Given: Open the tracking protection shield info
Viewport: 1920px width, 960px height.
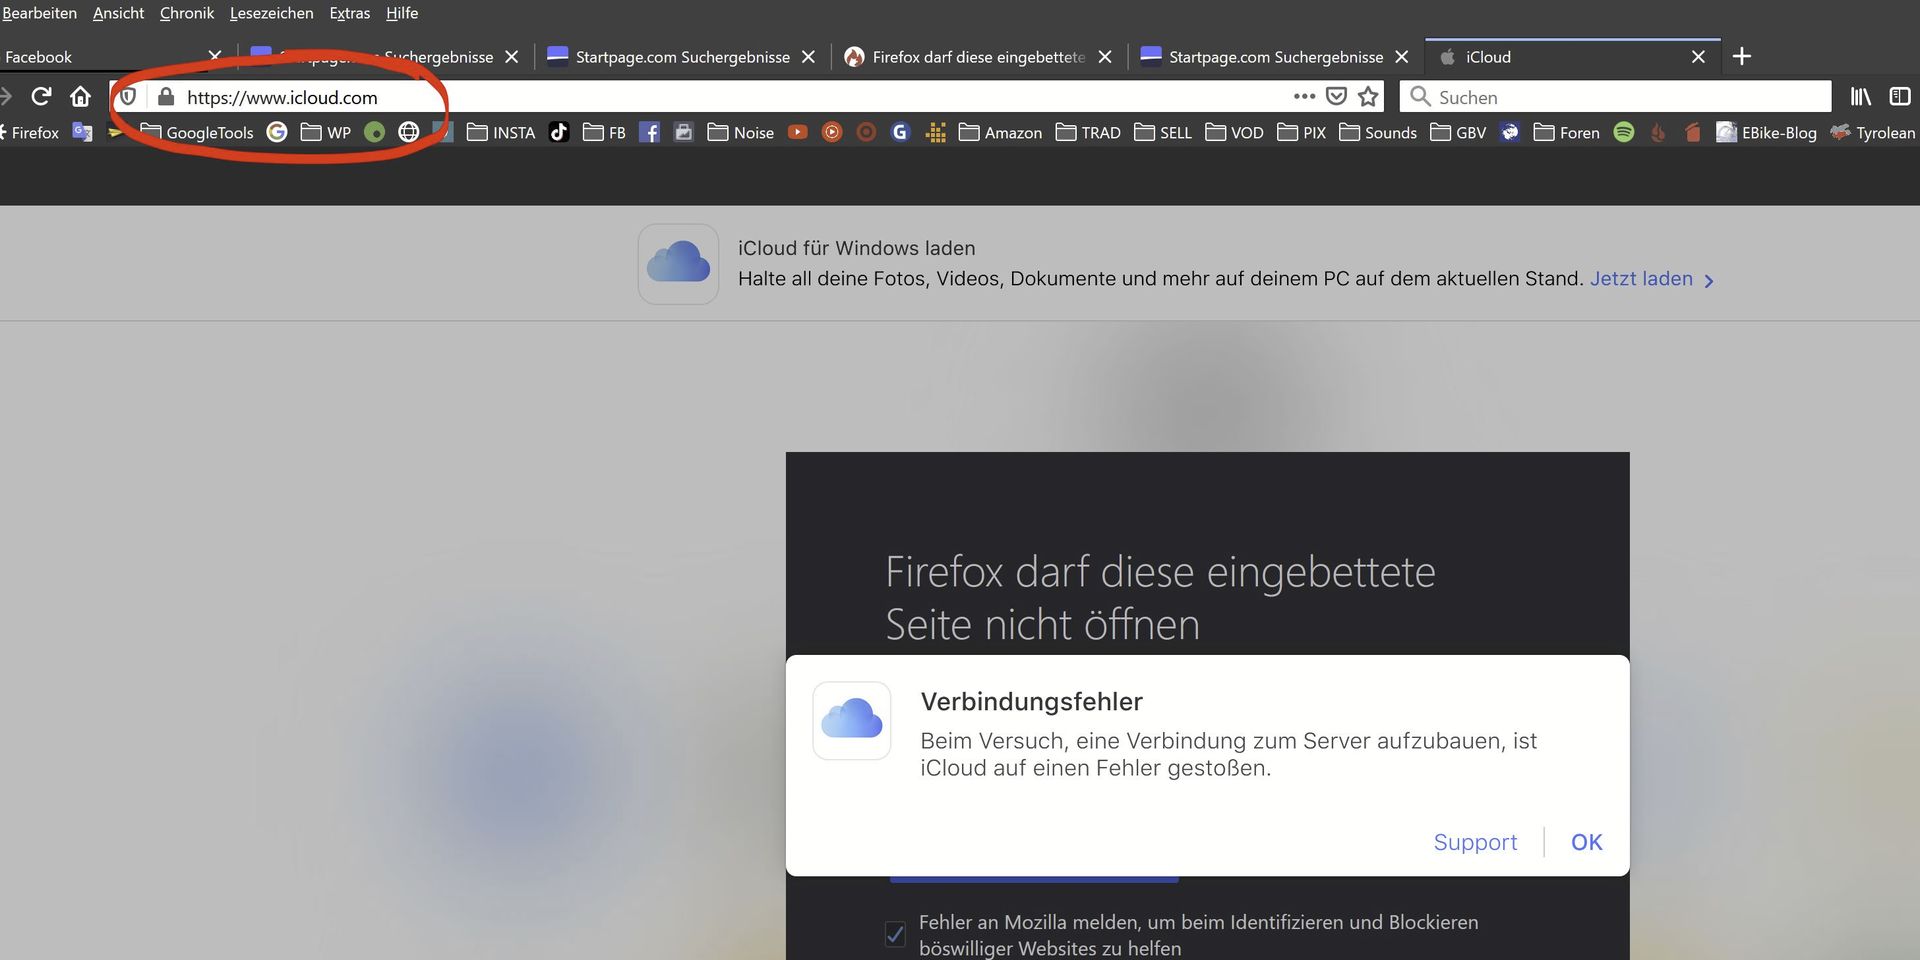Looking at the screenshot, I should [x=128, y=97].
